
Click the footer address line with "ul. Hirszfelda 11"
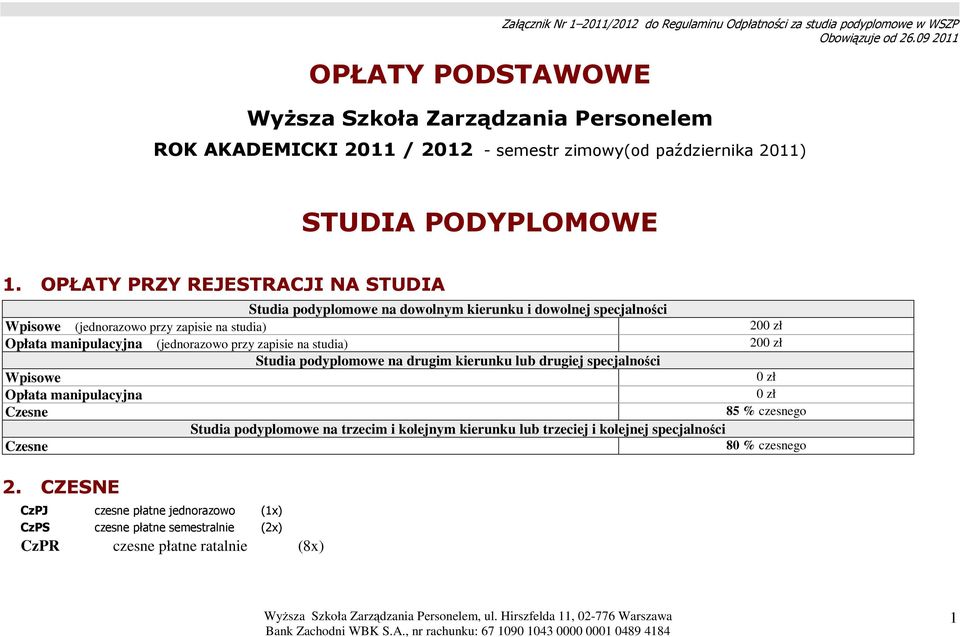click(468, 616)
